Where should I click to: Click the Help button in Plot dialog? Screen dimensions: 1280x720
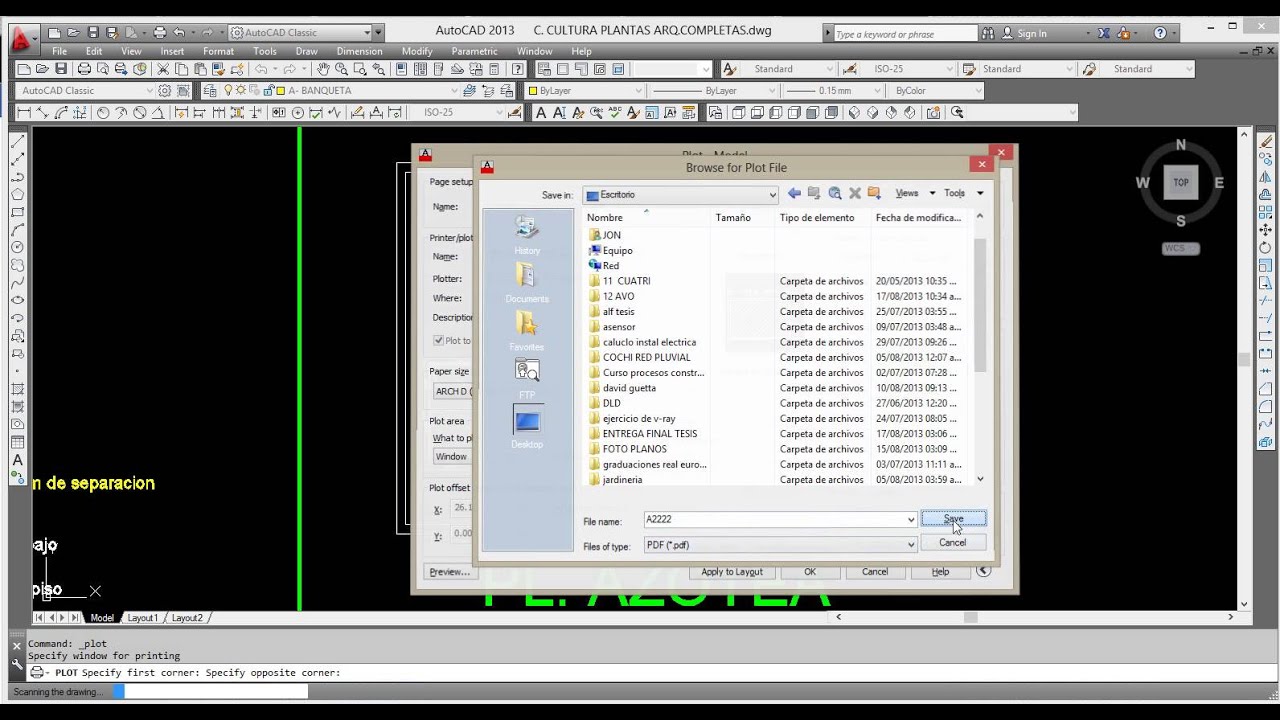click(x=940, y=572)
